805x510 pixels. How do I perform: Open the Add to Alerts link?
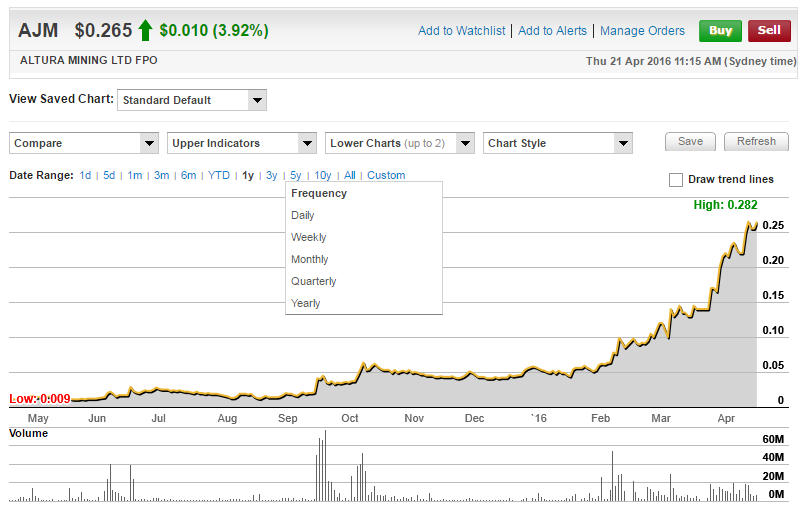pyautogui.click(x=552, y=31)
